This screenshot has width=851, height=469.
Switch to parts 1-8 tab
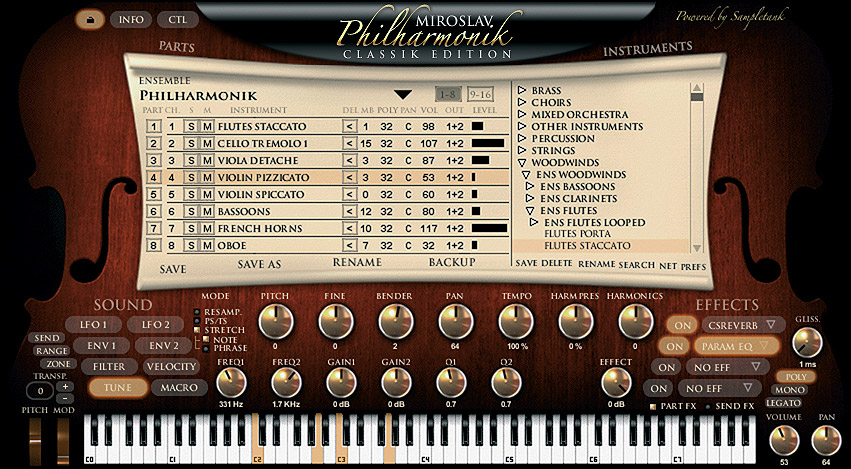pyautogui.click(x=448, y=95)
